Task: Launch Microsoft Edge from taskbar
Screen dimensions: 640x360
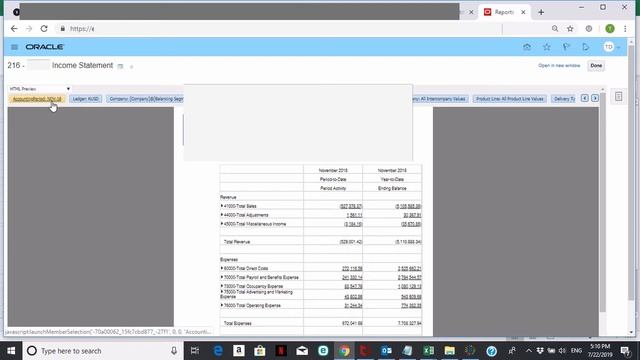Action: [218, 351]
